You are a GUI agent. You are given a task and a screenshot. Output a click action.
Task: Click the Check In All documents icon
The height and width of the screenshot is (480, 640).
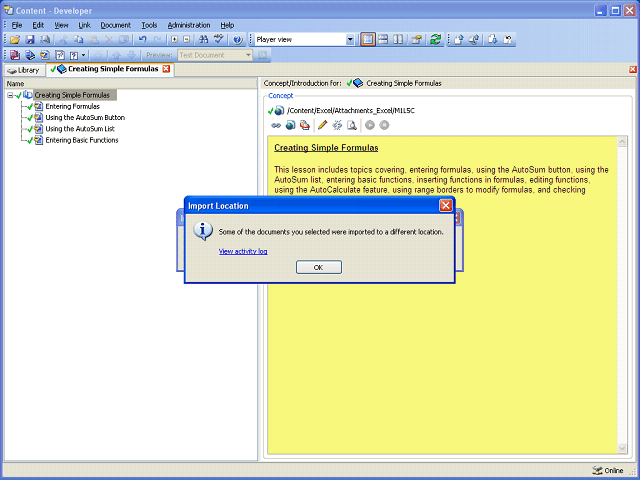click(474, 40)
